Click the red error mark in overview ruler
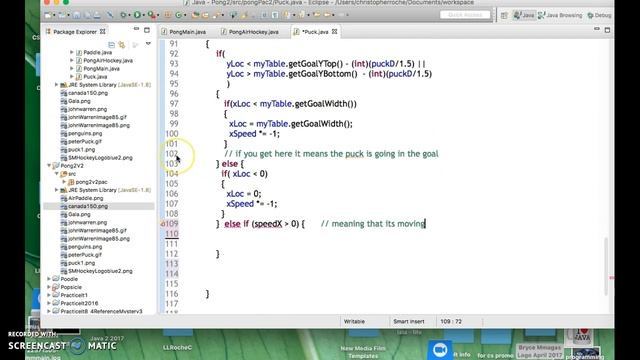Image resolution: width=640 pixels, height=360 pixels. tap(611, 278)
